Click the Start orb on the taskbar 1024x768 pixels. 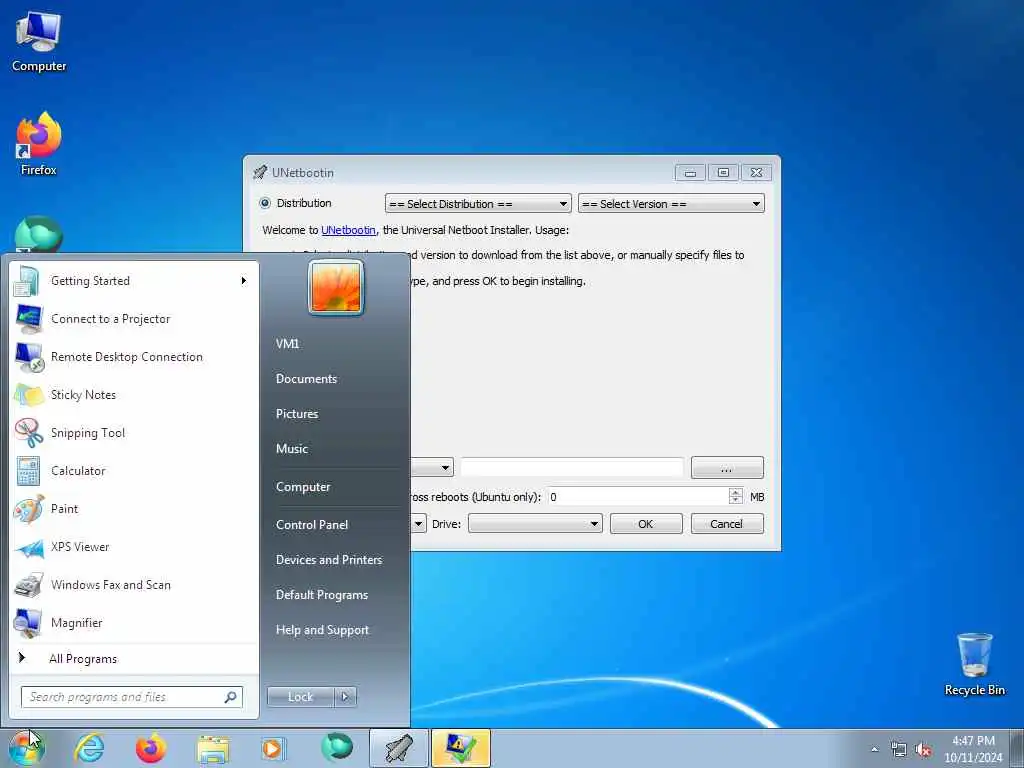(x=27, y=748)
